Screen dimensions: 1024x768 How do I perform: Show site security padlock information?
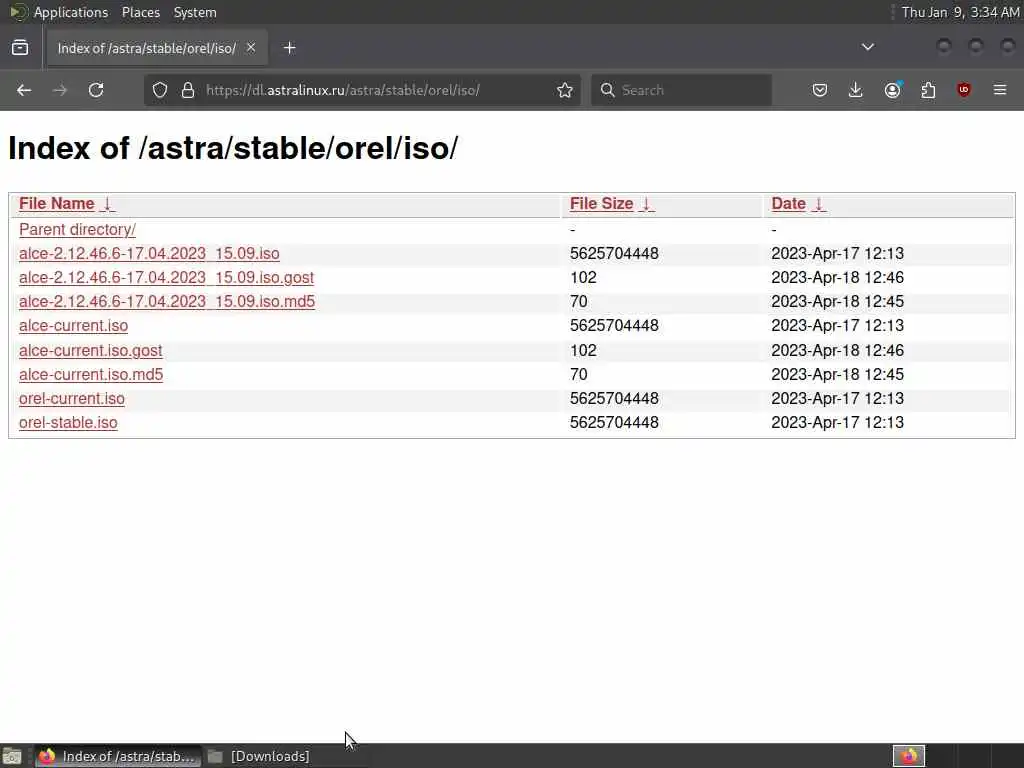tap(188, 90)
